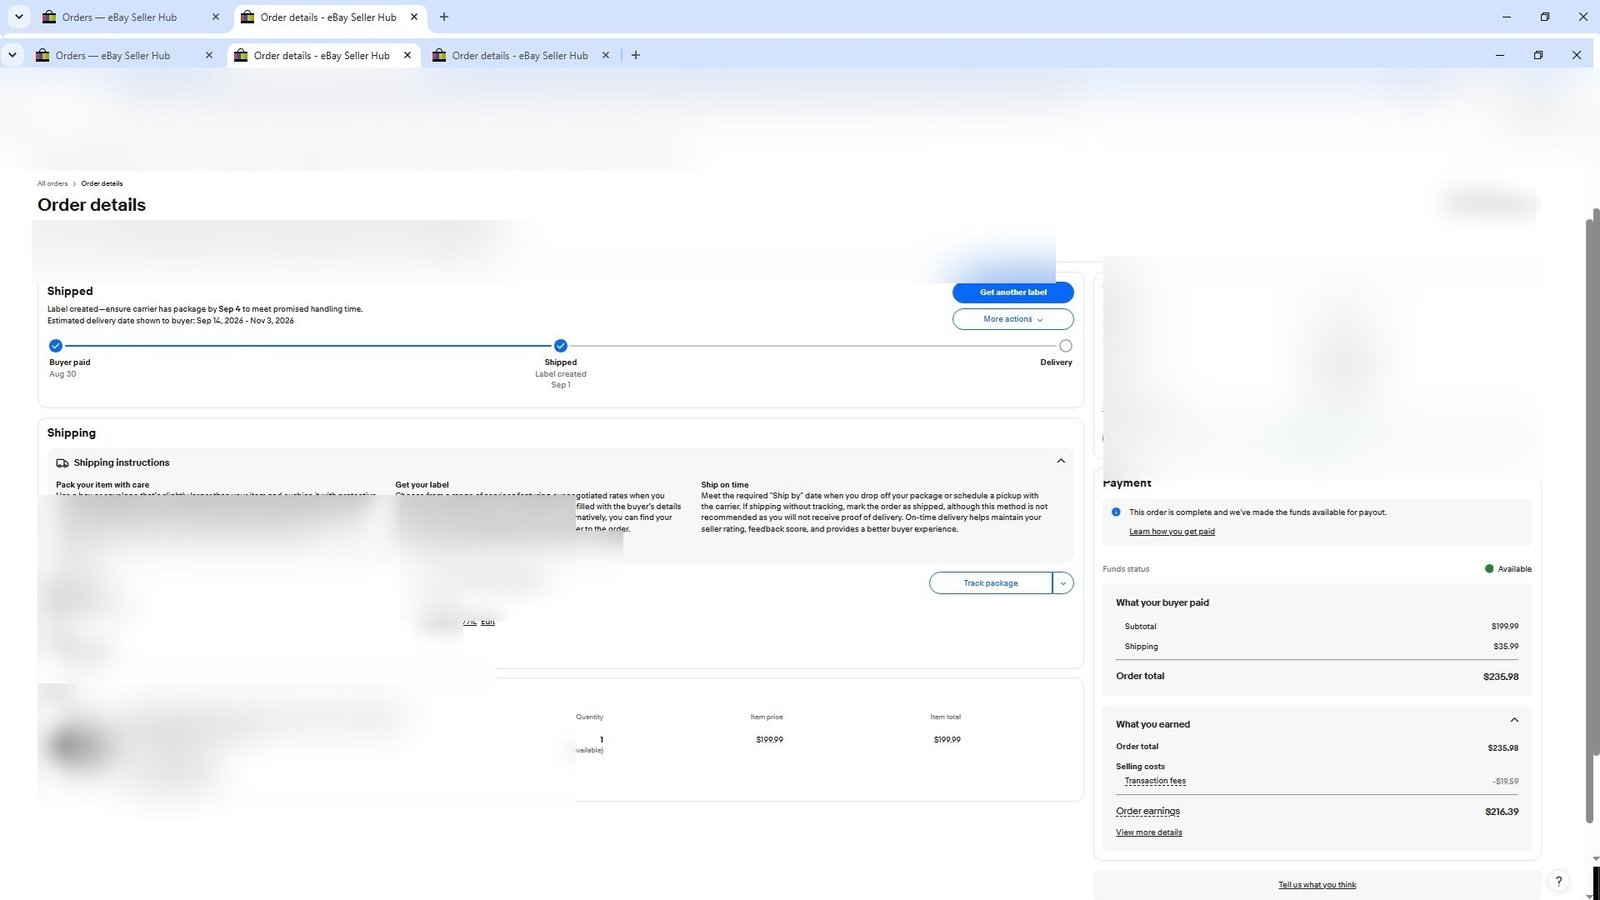
Task: Close the Orders tab in front window
Action: [209, 56]
